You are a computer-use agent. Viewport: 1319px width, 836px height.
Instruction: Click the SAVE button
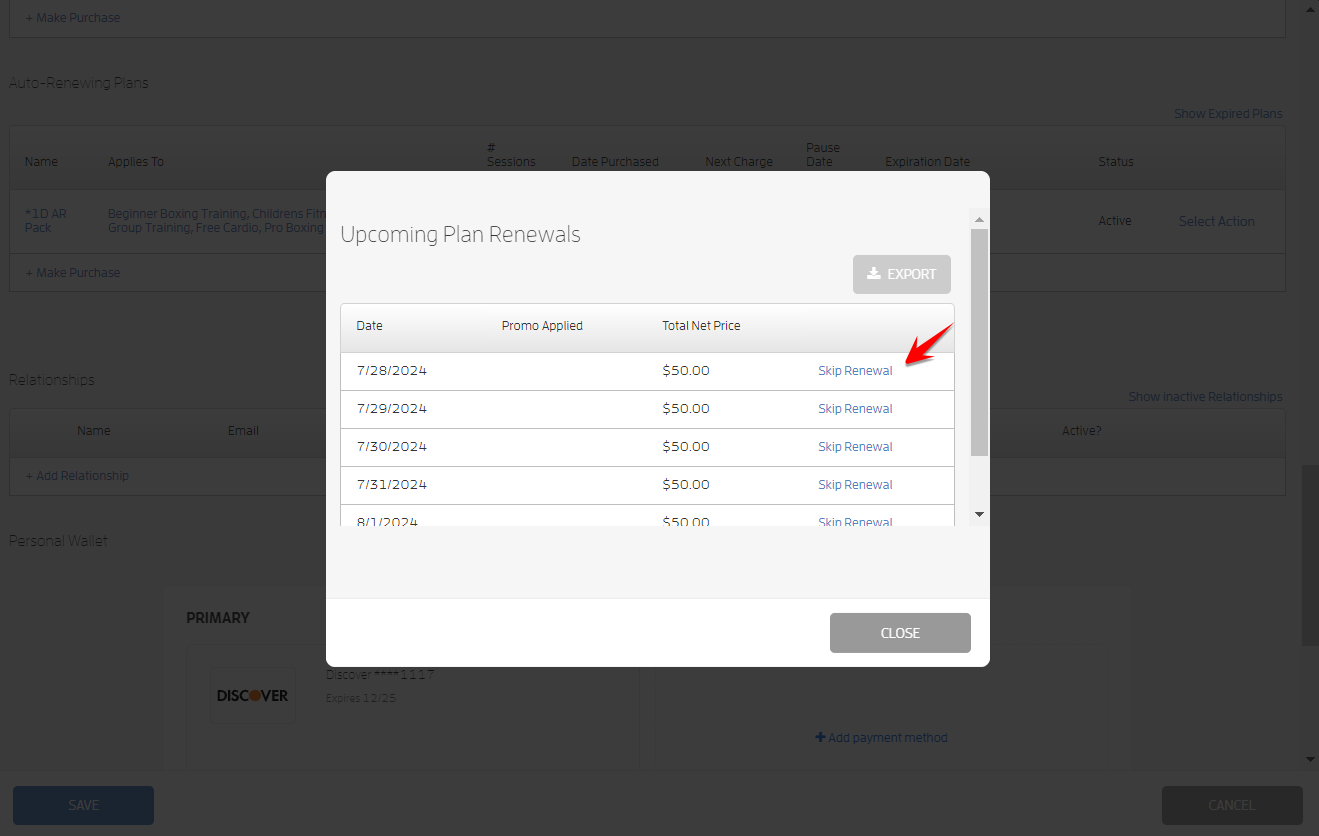tap(83, 805)
